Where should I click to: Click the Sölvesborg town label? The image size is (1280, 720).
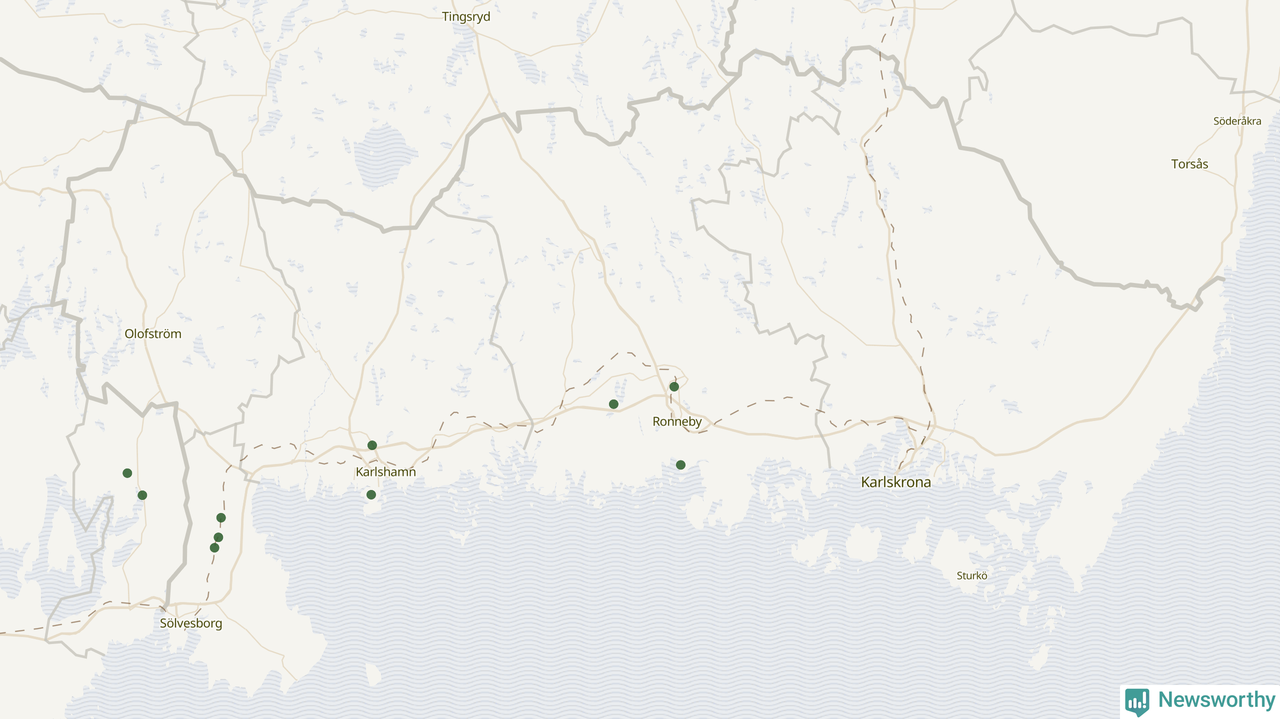pos(191,623)
